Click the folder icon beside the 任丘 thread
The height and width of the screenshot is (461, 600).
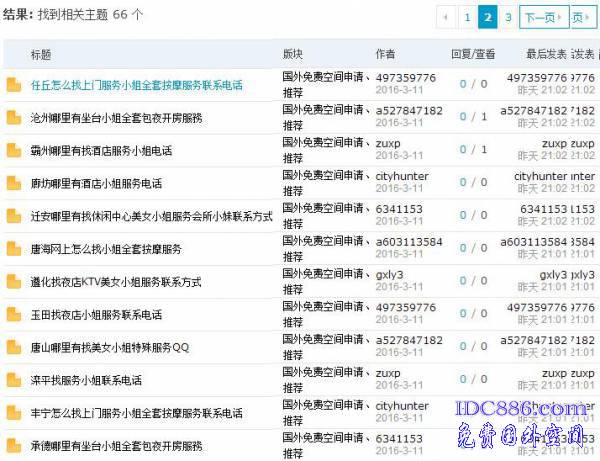coord(13,85)
